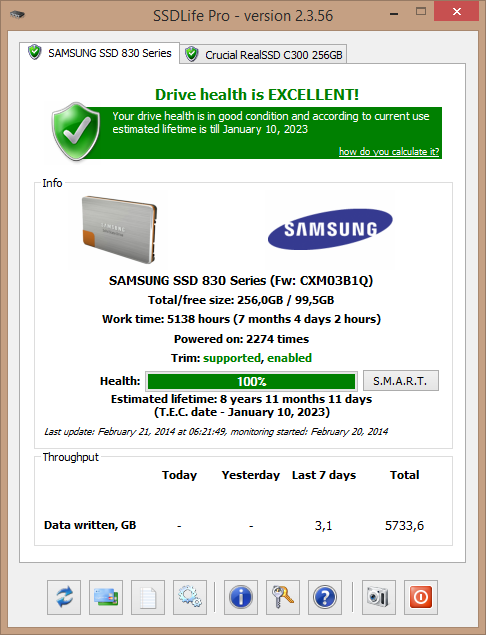Click the 'SAMSUNG SSD 830 Series (Fw: CXM03B1Q)' title

(241, 281)
